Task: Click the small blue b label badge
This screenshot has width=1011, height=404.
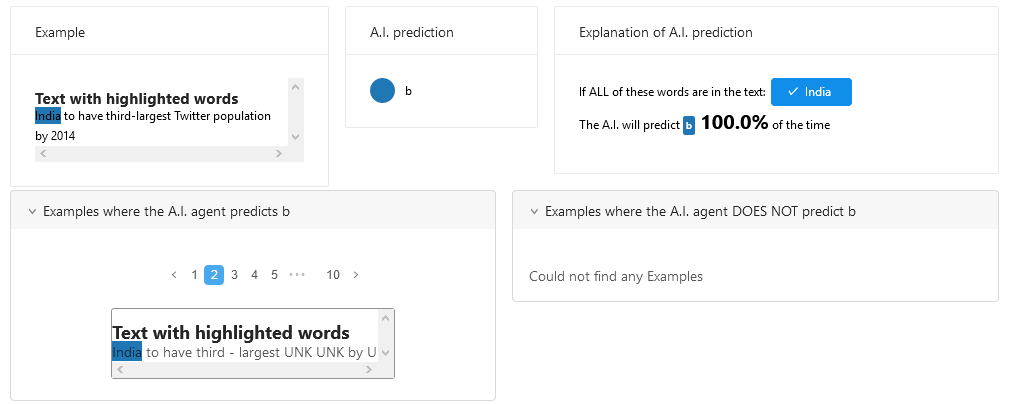Action: (x=689, y=126)
